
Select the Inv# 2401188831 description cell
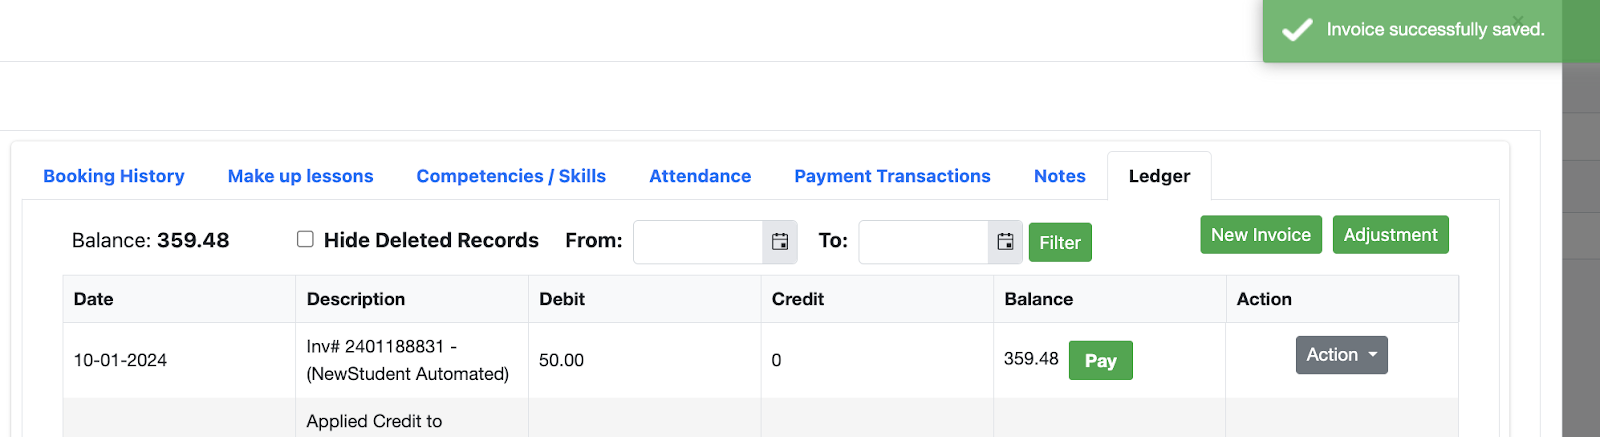411,360
